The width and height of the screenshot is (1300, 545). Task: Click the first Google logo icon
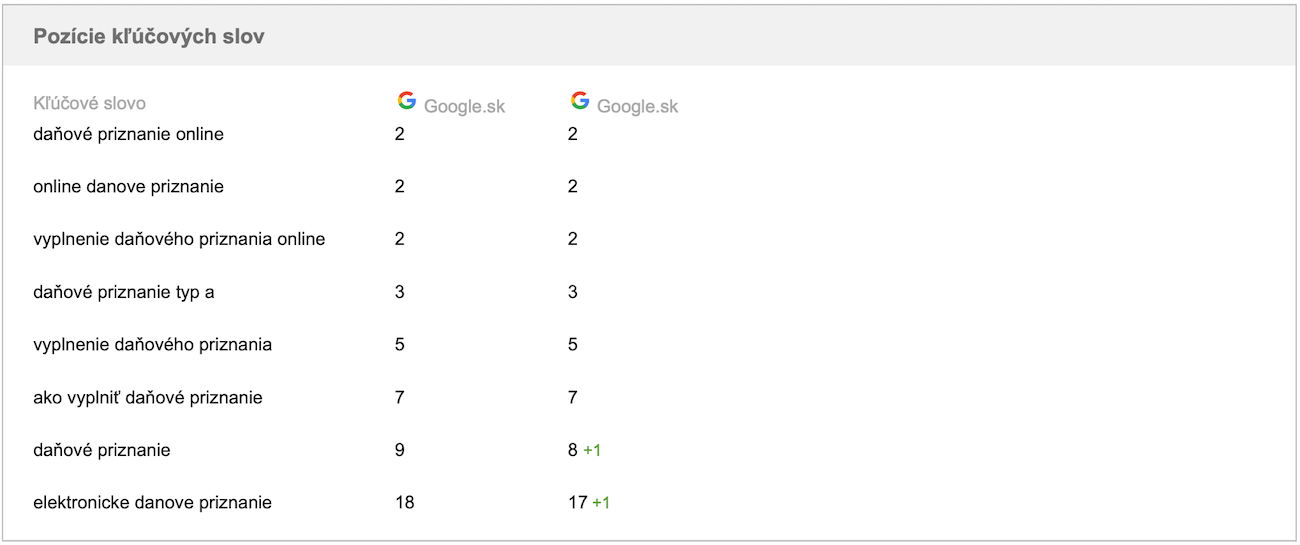pyautogui.click(x=406, y=100)
